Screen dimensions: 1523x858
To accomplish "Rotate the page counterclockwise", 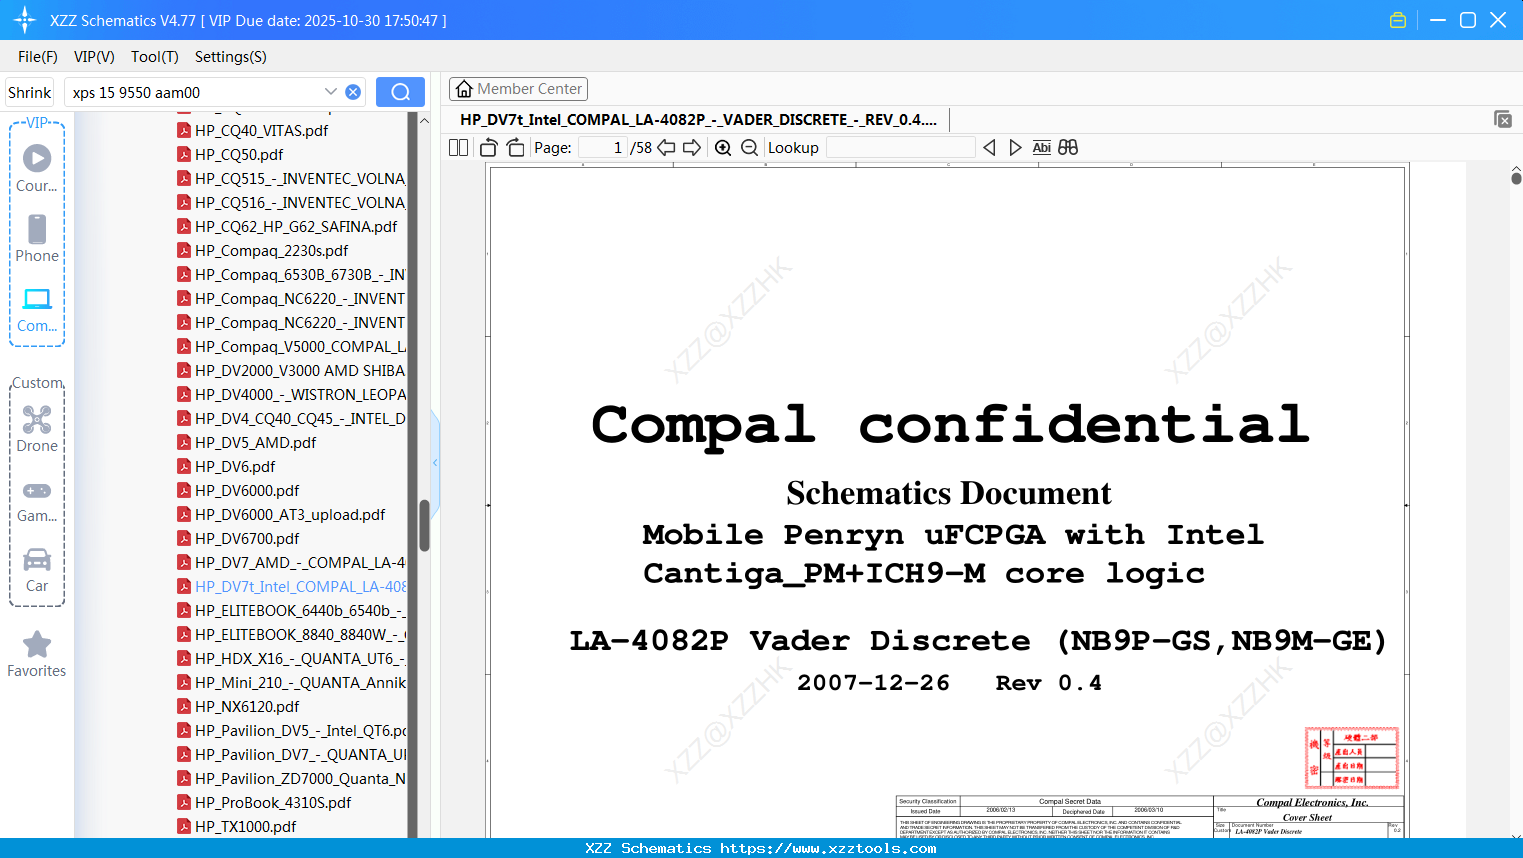I will [489, 148].
